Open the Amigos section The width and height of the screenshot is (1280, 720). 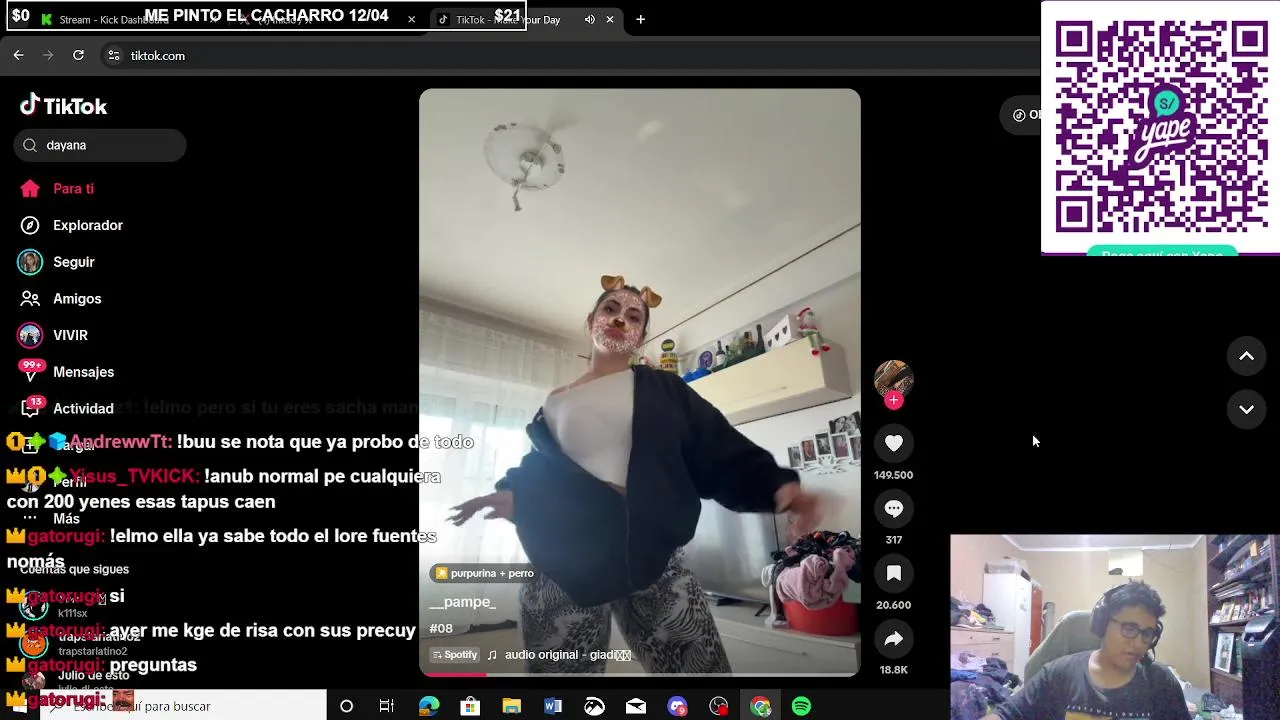point(77,299)
